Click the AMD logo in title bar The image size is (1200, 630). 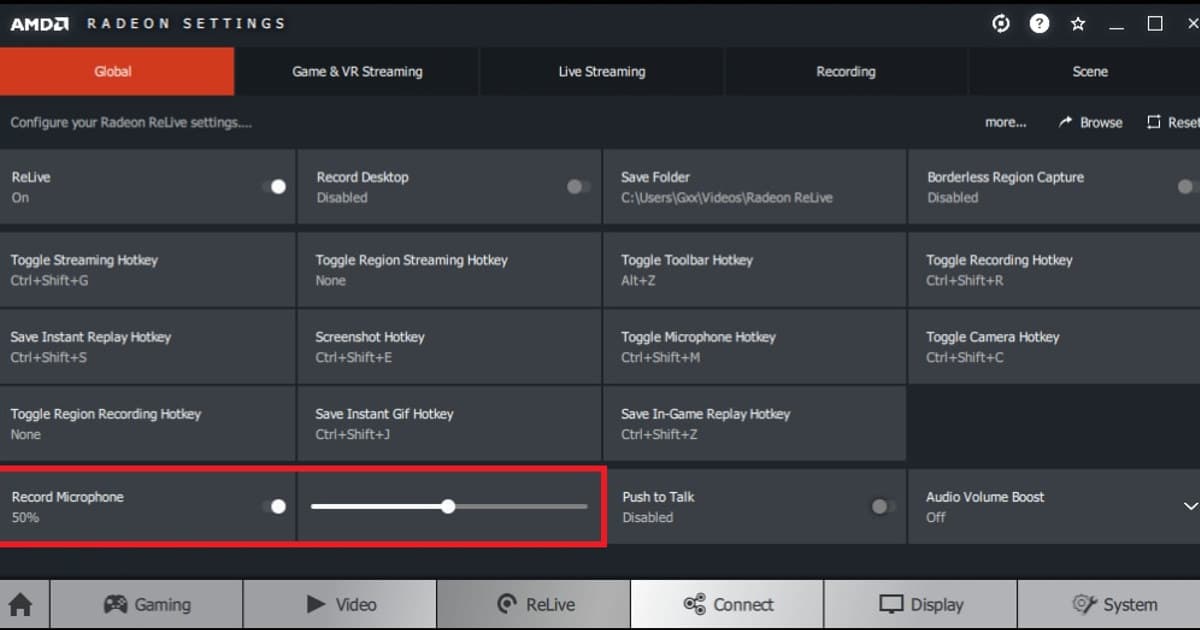[x=38, y=24]
